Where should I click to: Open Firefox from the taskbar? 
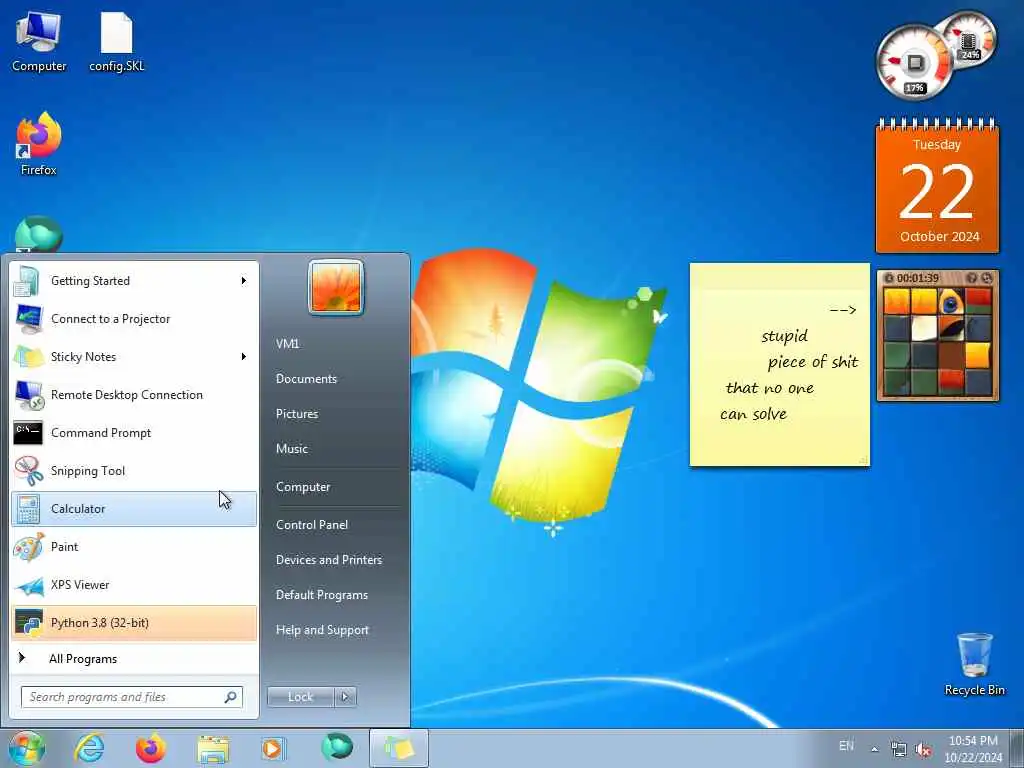(151, 748)
